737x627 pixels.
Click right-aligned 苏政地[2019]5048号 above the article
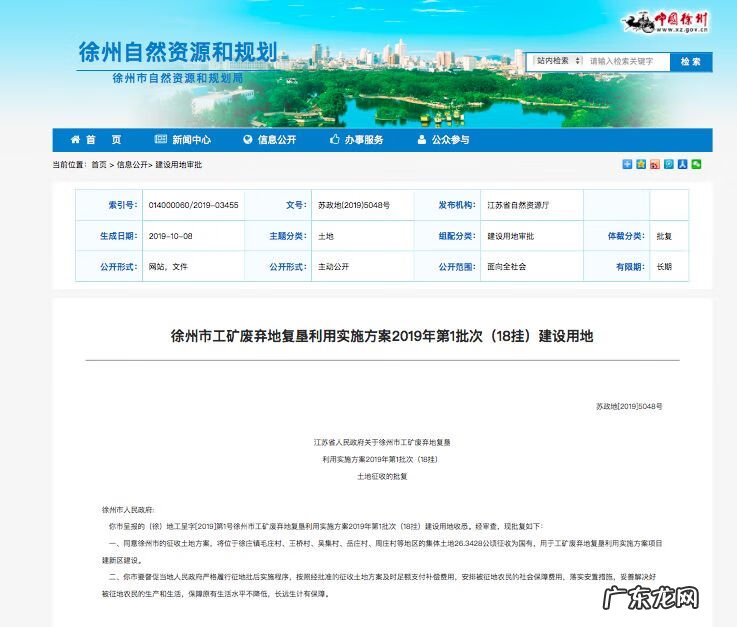(629, 406)
